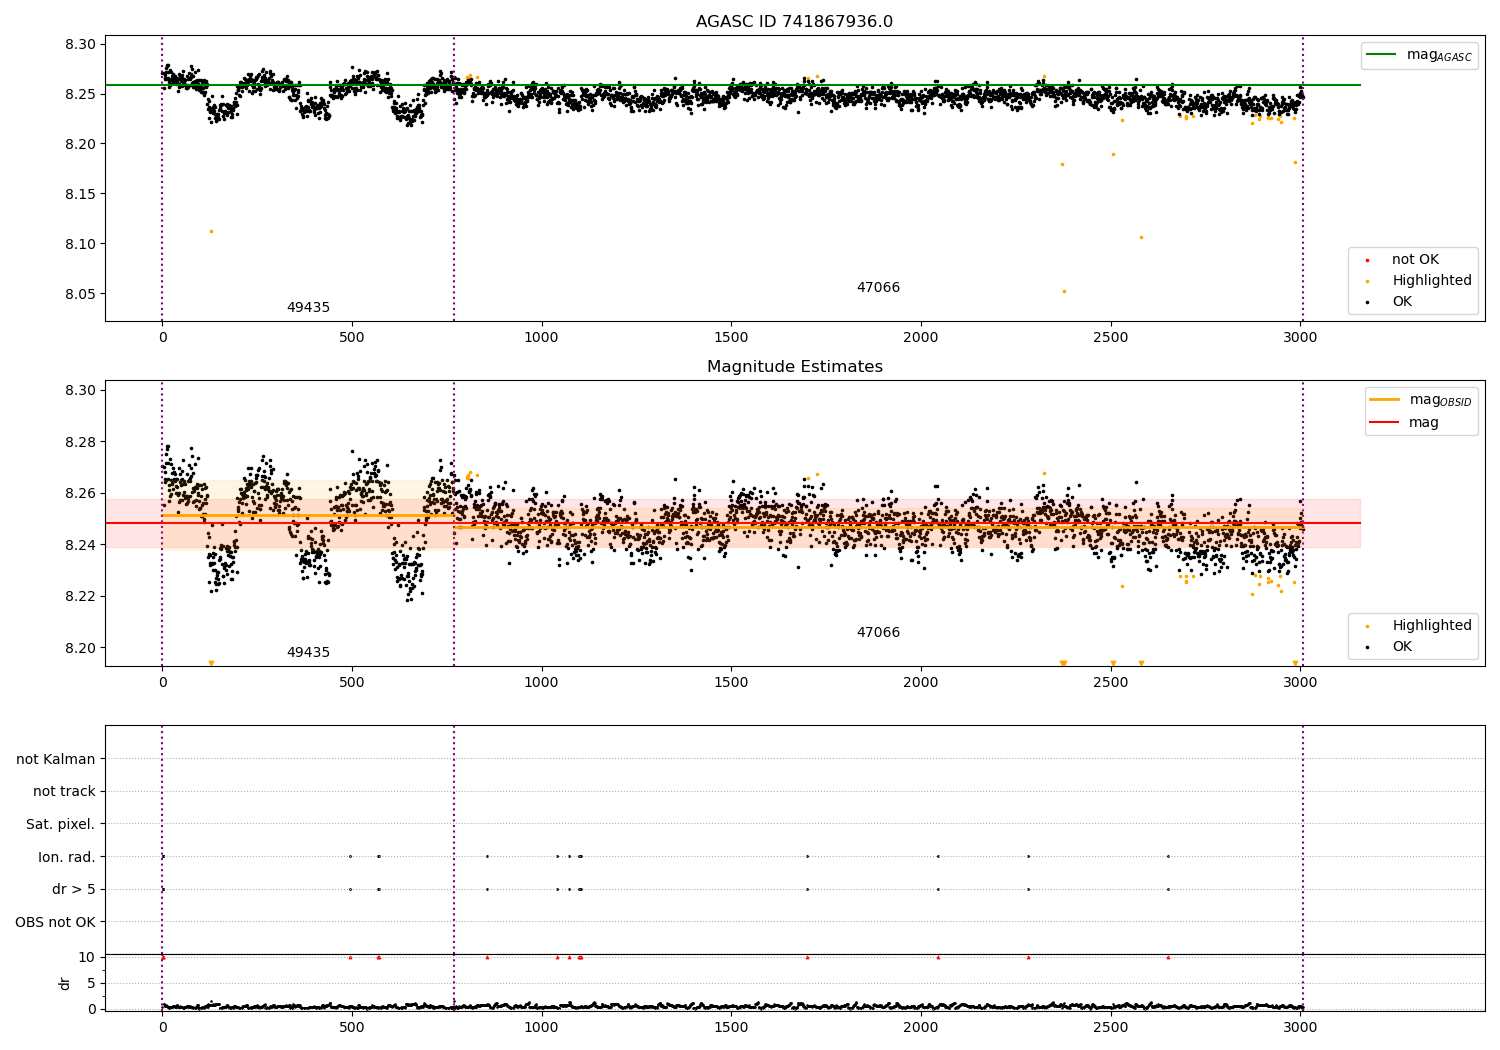Image resolution: width=1500 pixels, height=1050 pixels.
Task: Click 'OK' legend entry in Magnitude Estimates plot
Action: pos(1402,647)
